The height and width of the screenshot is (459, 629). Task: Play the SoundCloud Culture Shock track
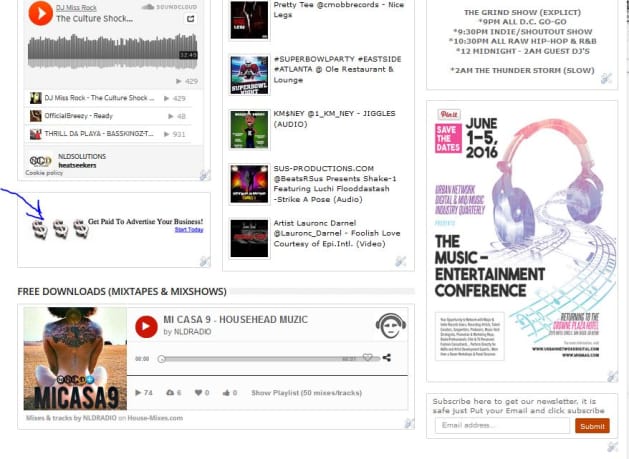pos(40,13)
